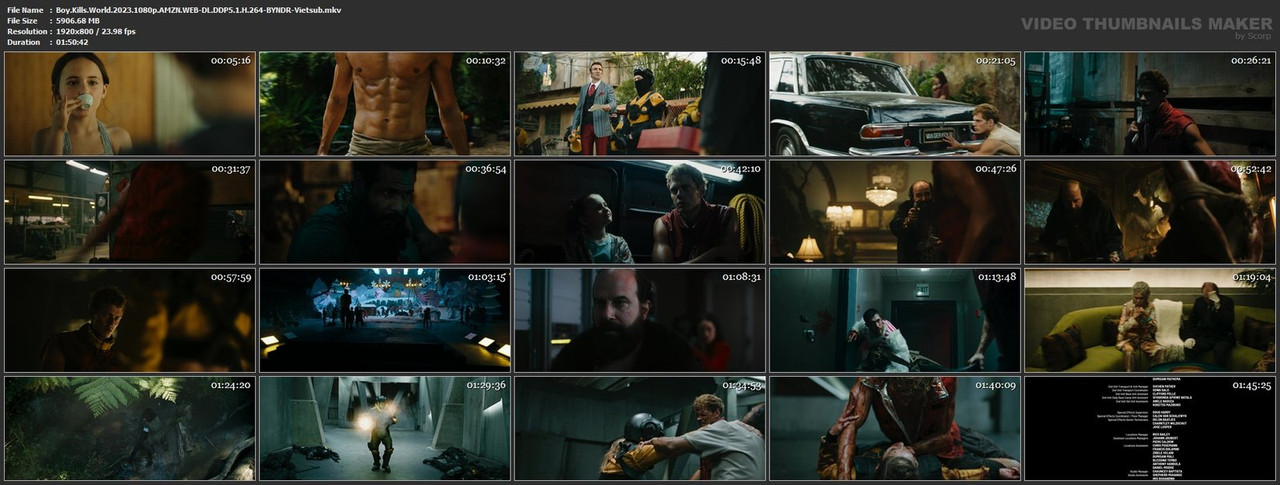Pick the credits thumbnail at 01:45:25
This screenshot has width=1280, height=485.
click(x=1150, y=428)
